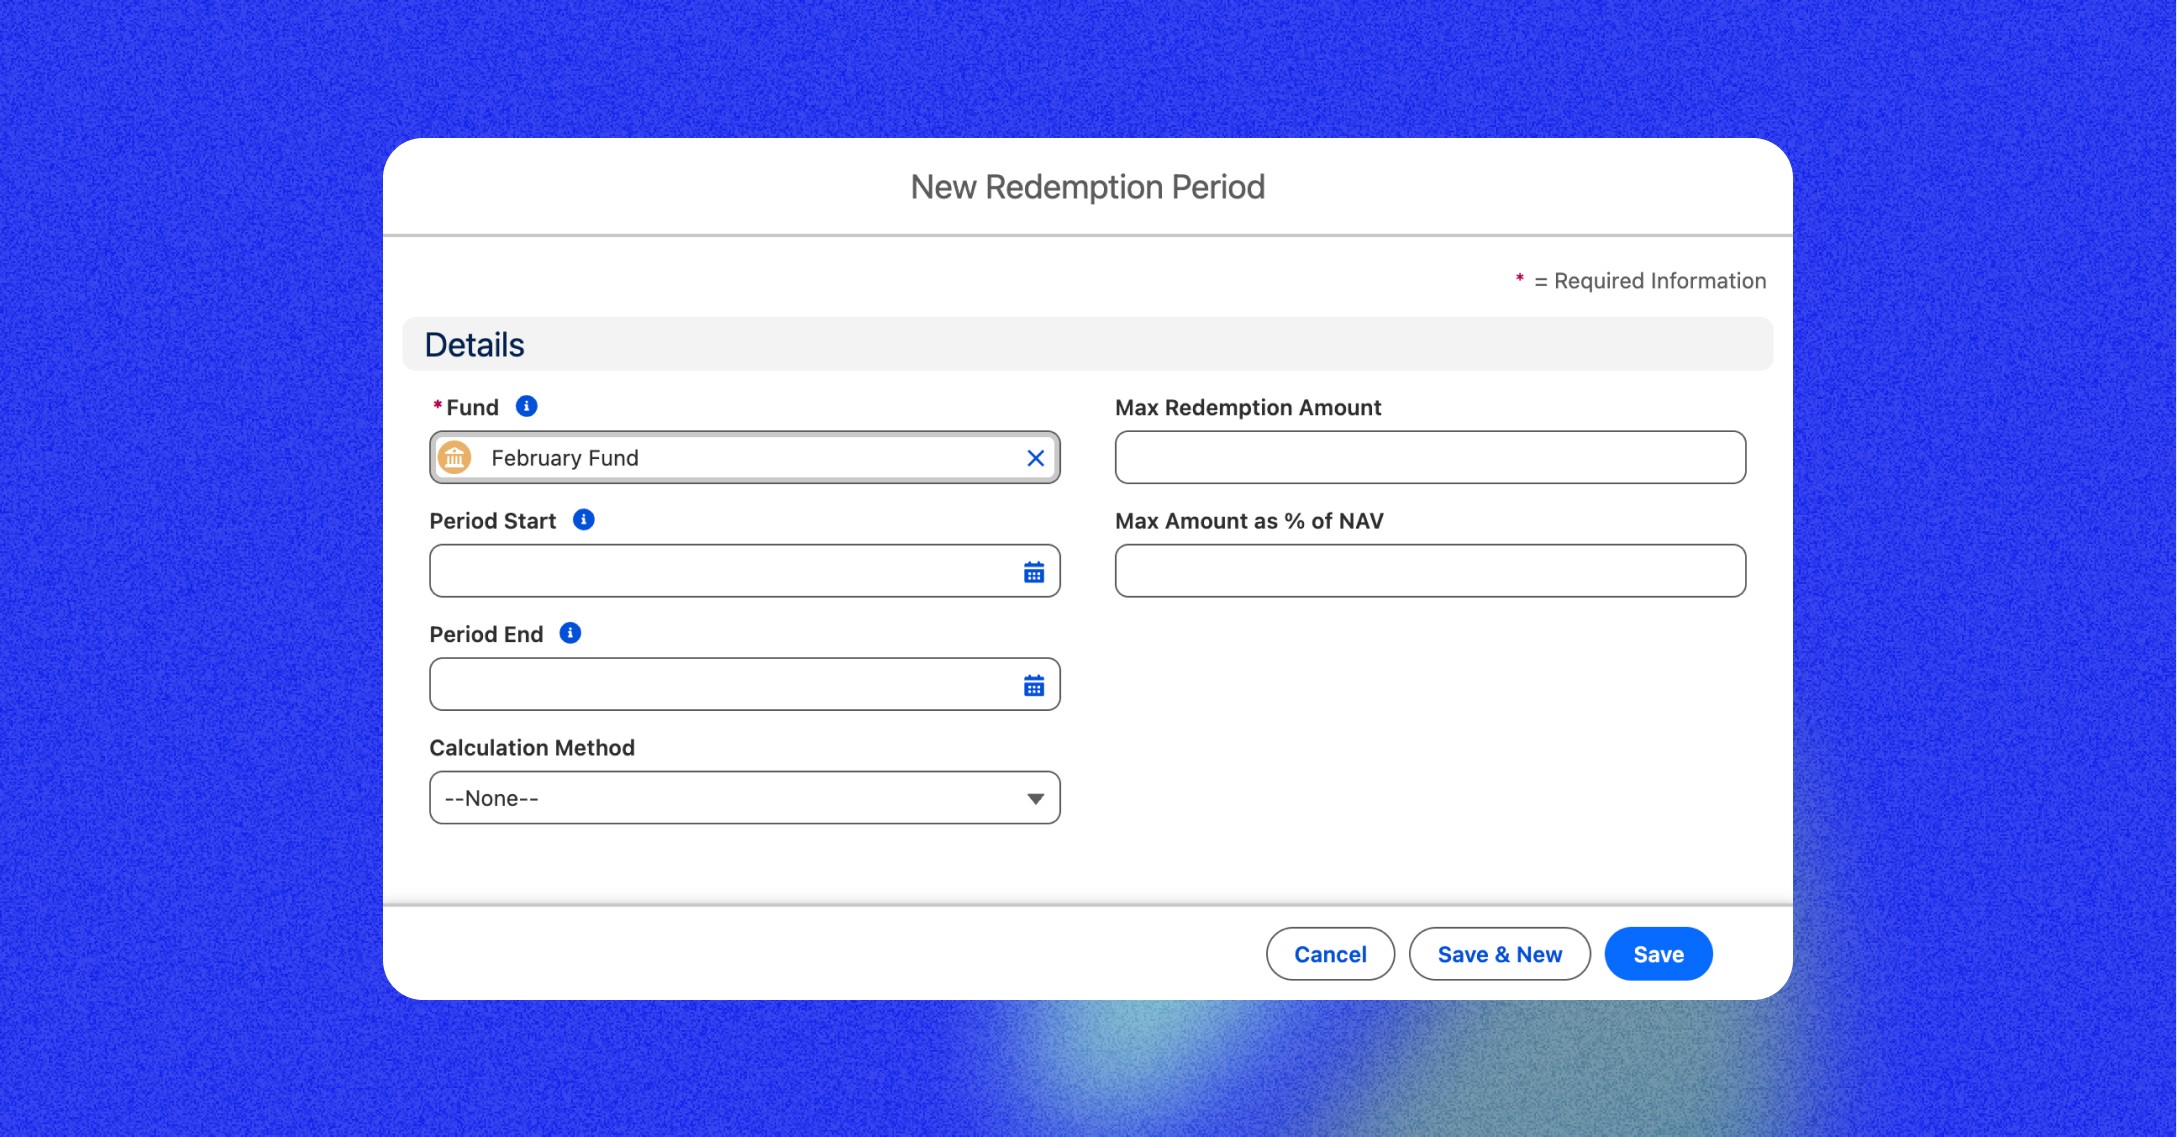Click the Details section header
The height and width of the screenshot is (1137, 2177).
[x=475, y=345]
